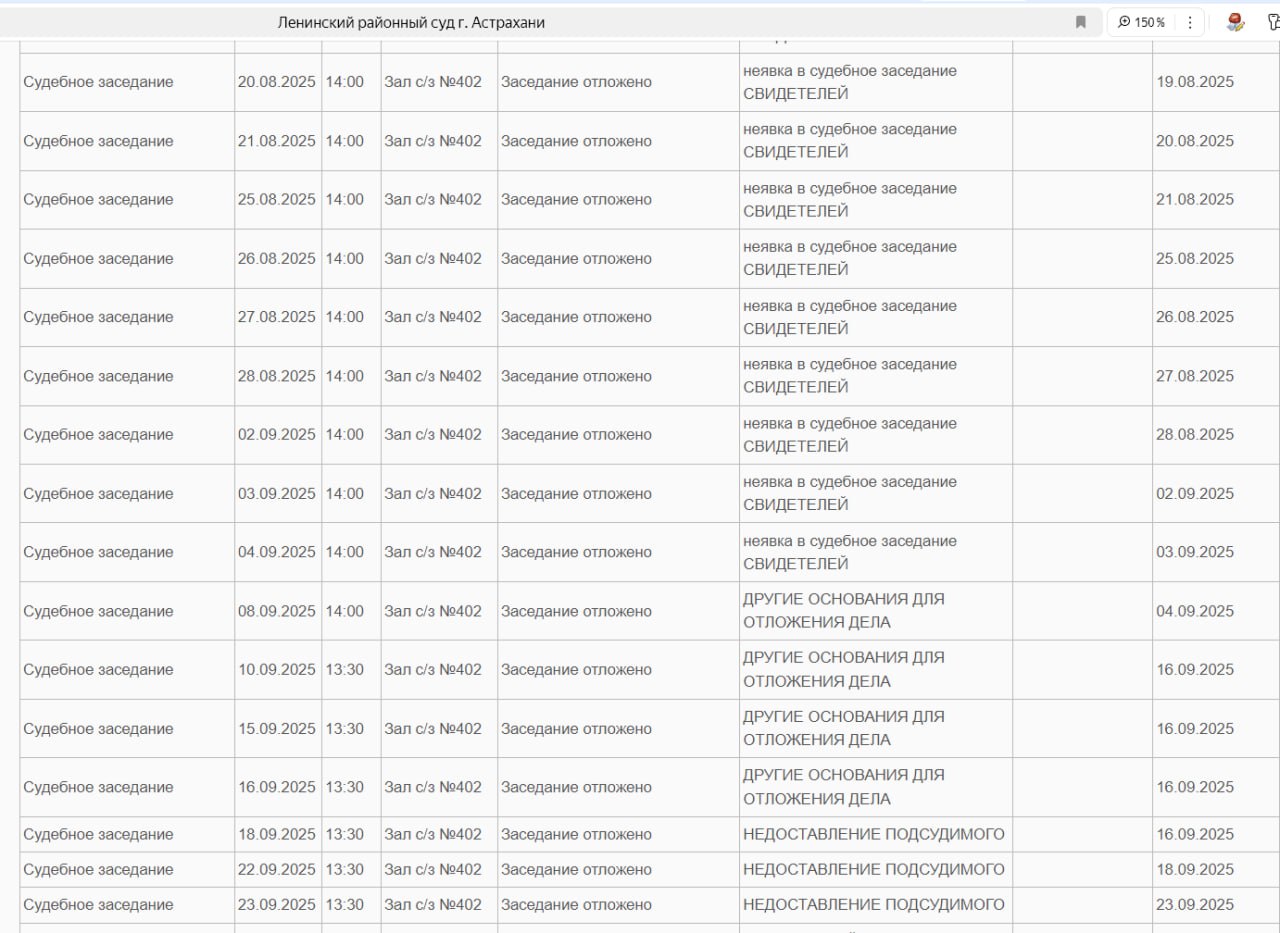Click the 14:00 time in the 21.08.2025 hearing row
The height and width of the screenshot is (933, 1280).
tap(345, 141)
